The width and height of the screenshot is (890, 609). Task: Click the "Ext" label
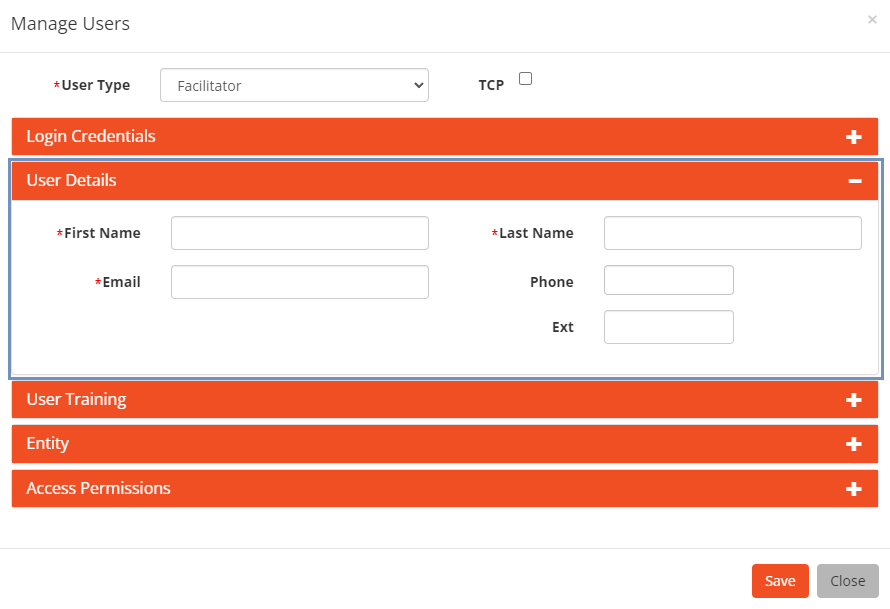click(x=563, y=327)
